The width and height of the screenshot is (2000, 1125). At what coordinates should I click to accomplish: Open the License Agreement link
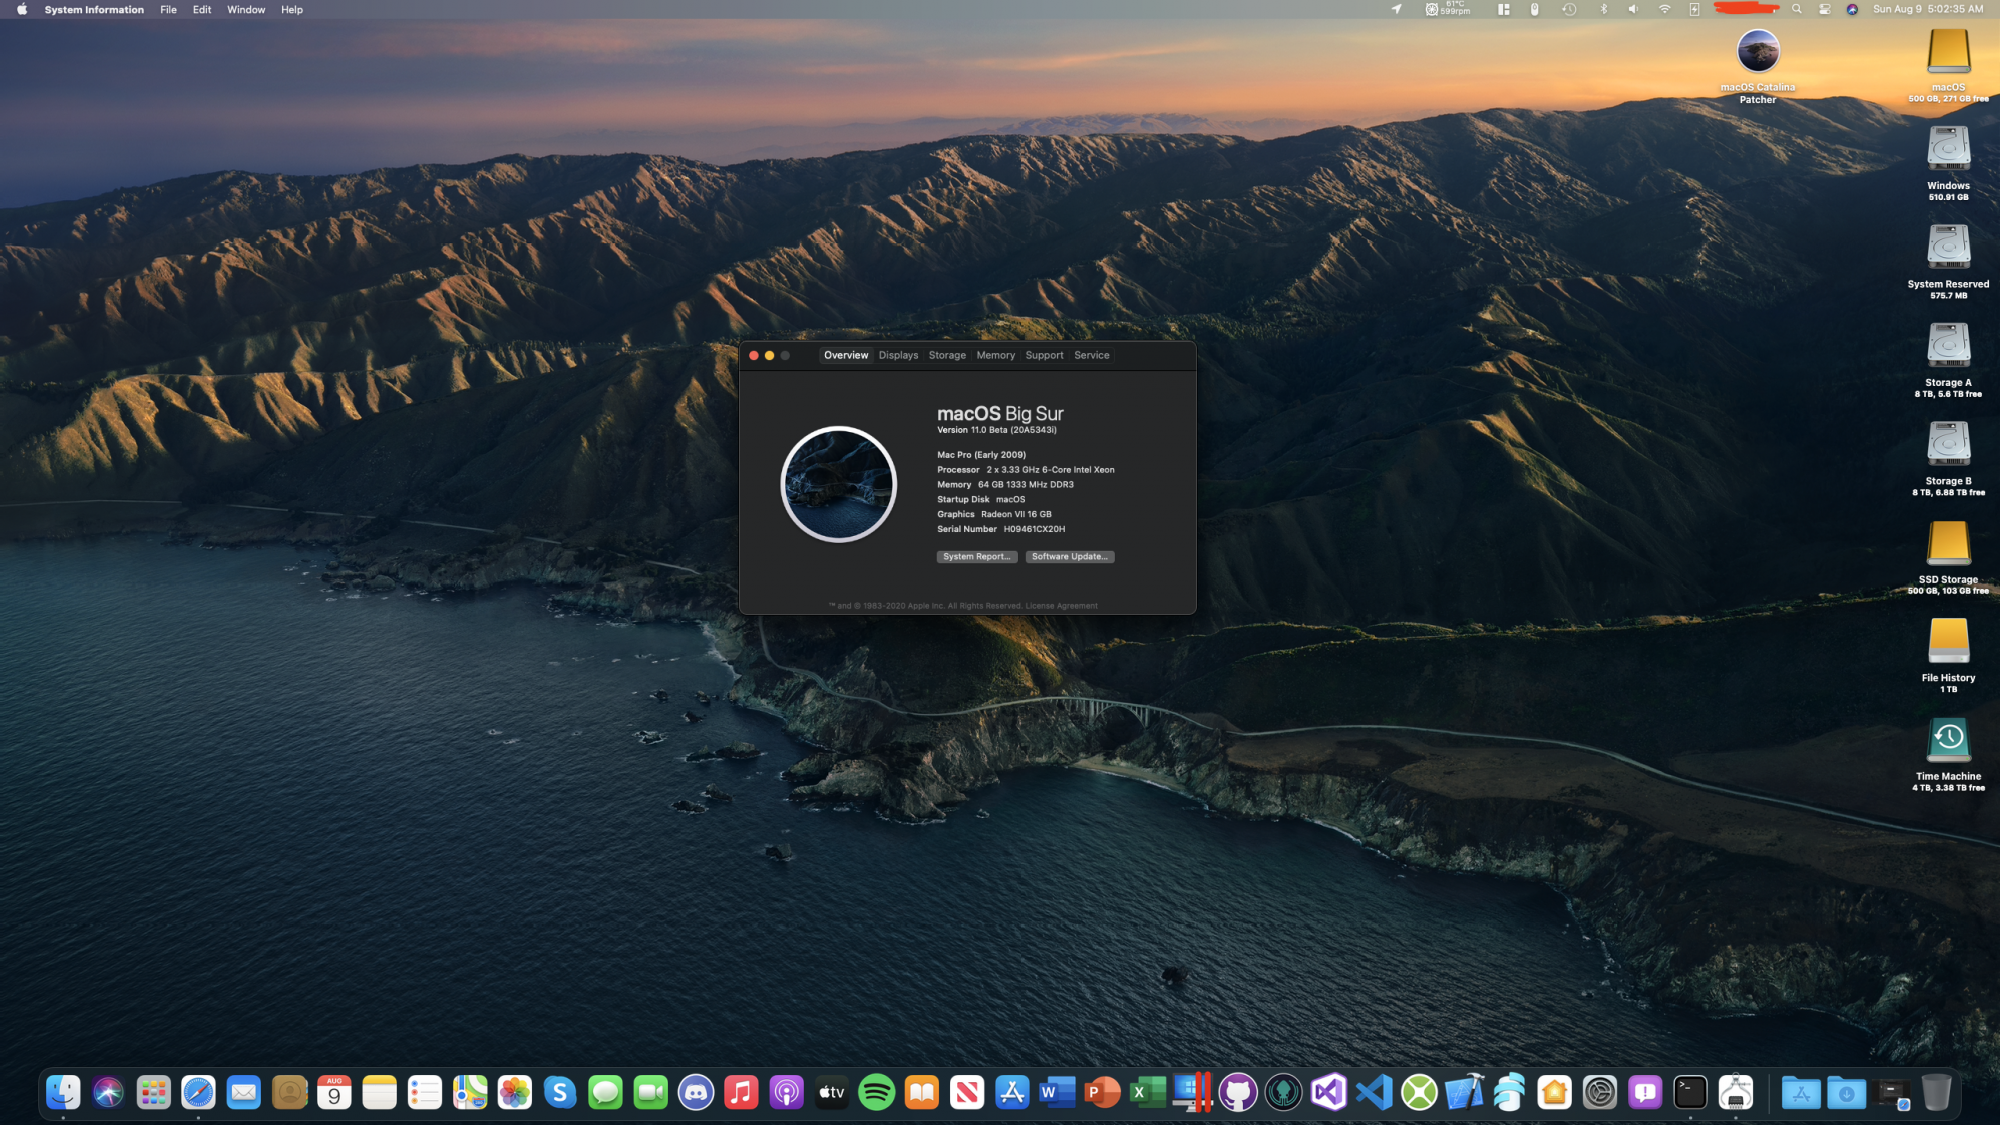(1061, 606)
